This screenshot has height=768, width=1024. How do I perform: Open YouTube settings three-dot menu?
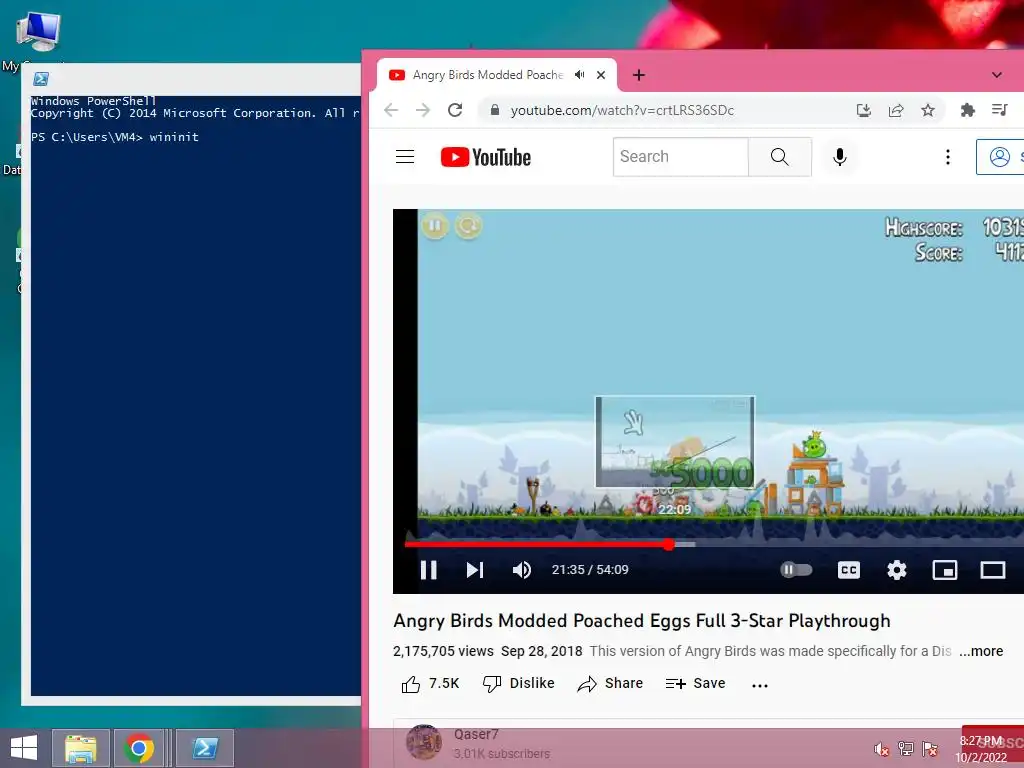948,157
